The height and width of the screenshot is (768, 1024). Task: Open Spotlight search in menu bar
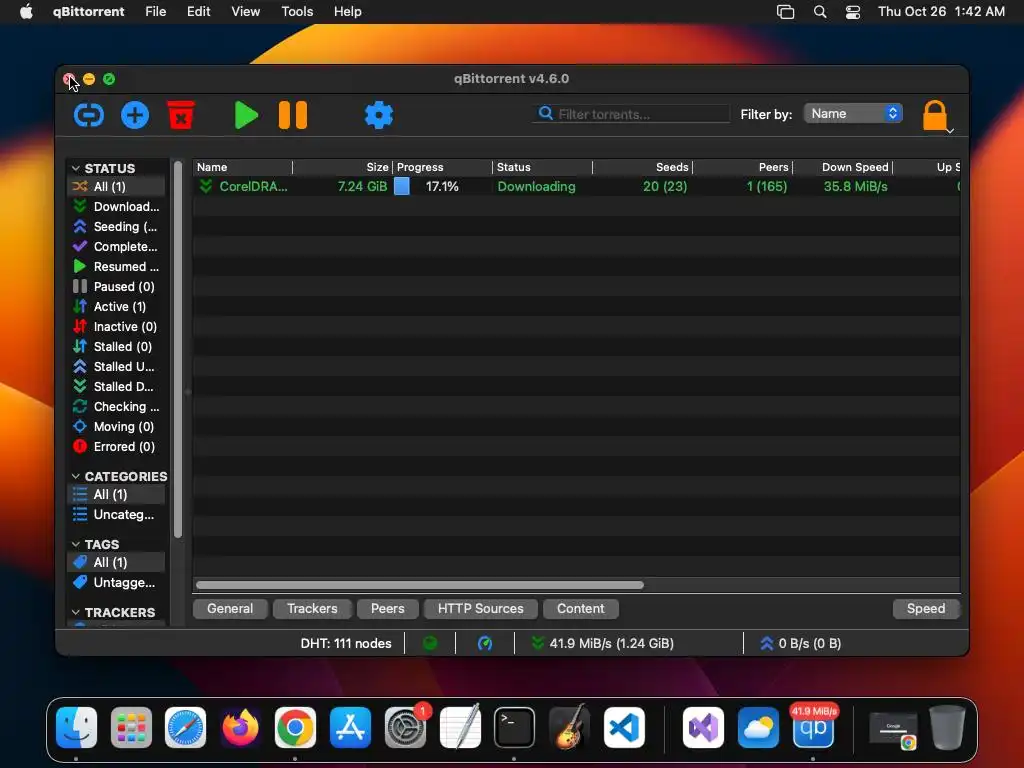(x=820, y=12)
